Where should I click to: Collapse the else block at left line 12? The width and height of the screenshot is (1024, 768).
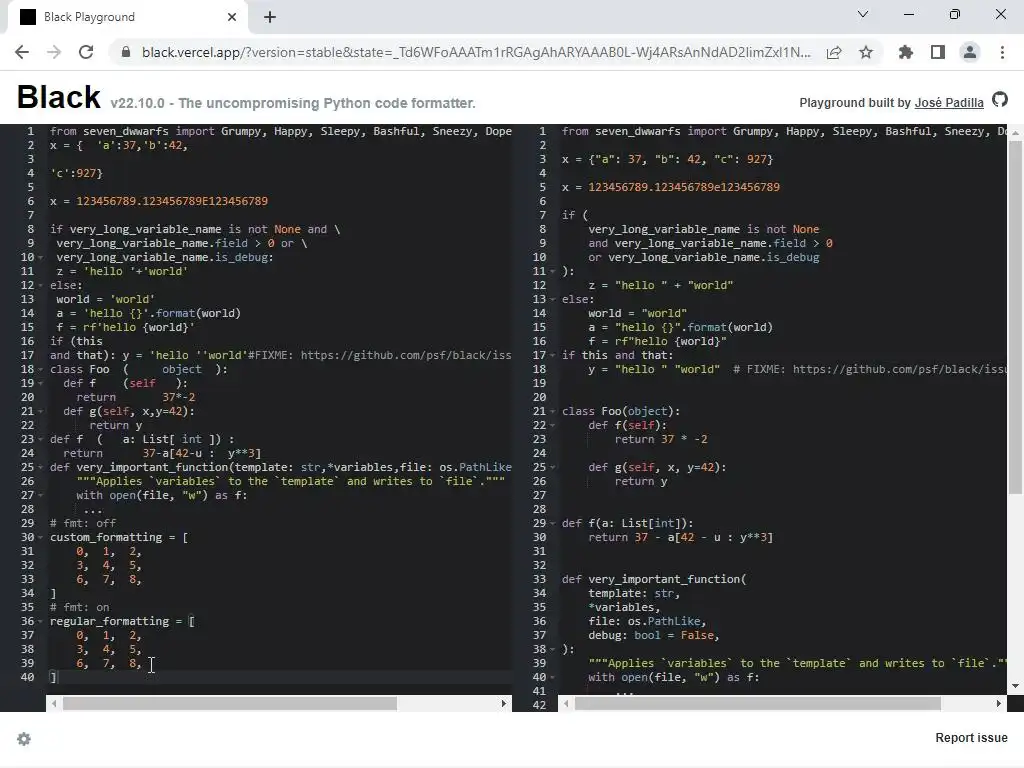(x=40, y=285)
